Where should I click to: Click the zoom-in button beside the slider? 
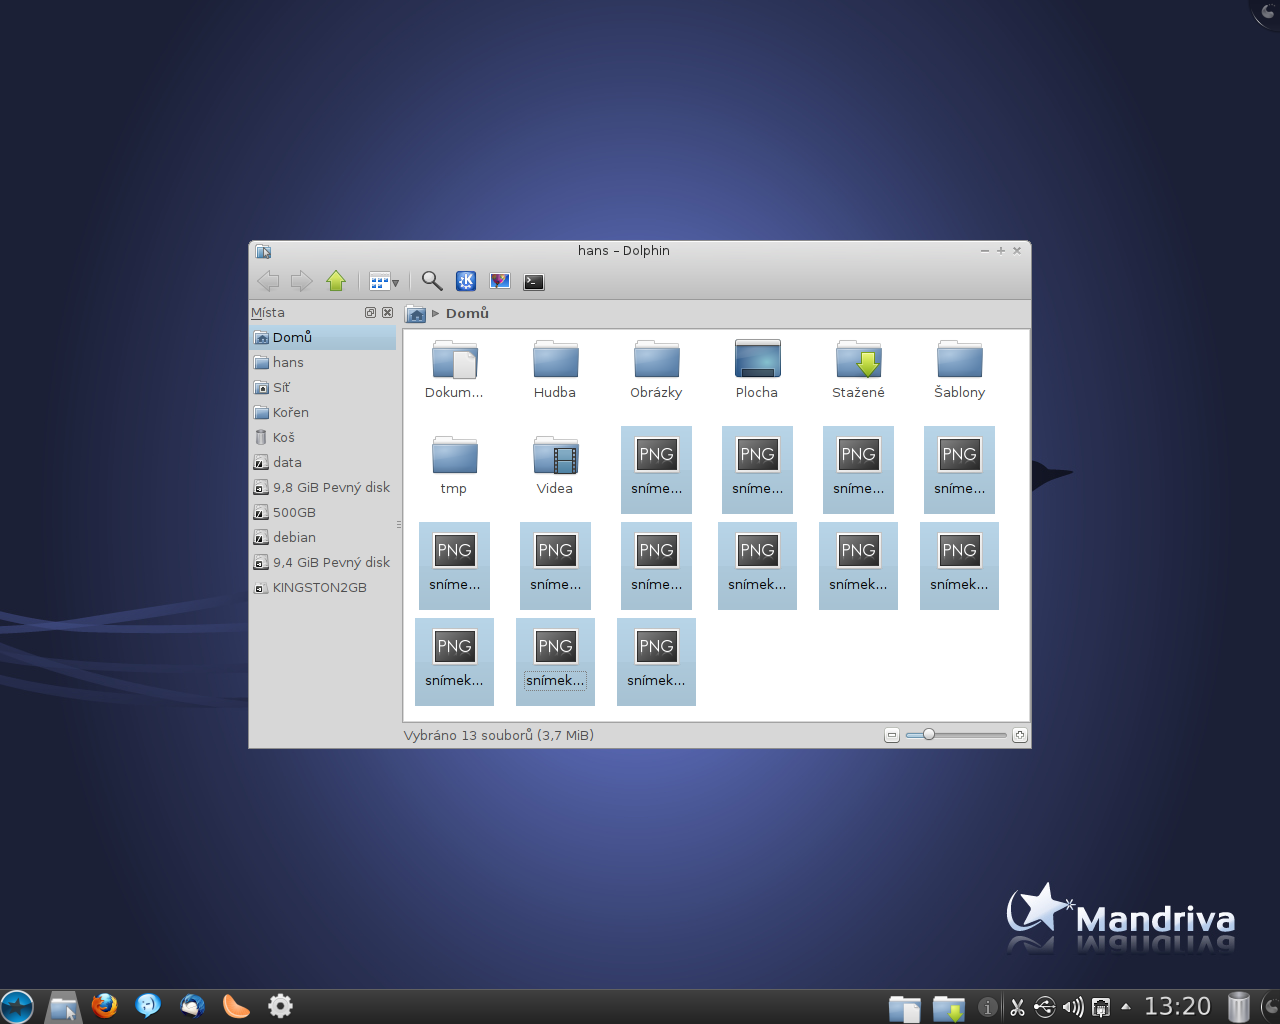1019,735
